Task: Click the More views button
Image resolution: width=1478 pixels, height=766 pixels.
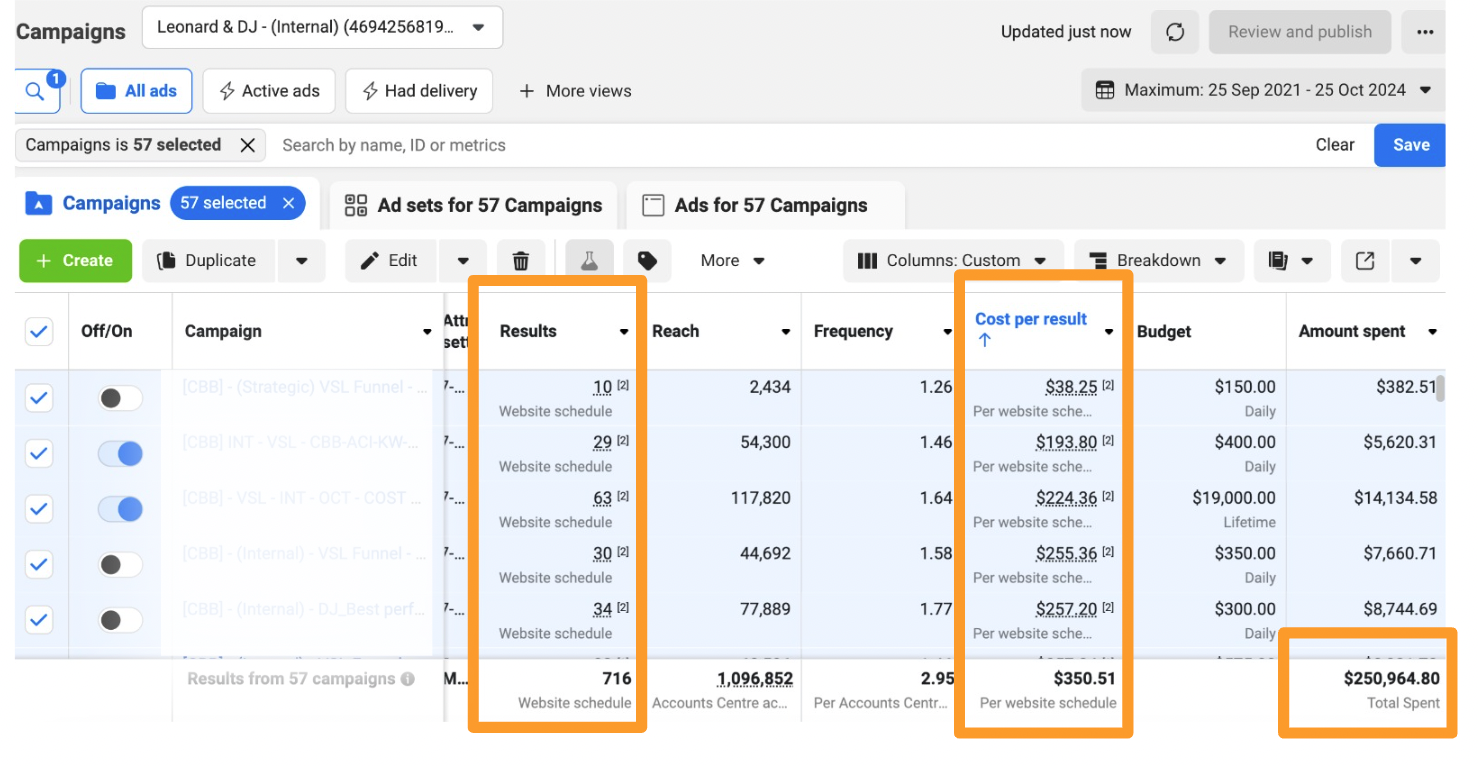Action: (x=575, y=91)
